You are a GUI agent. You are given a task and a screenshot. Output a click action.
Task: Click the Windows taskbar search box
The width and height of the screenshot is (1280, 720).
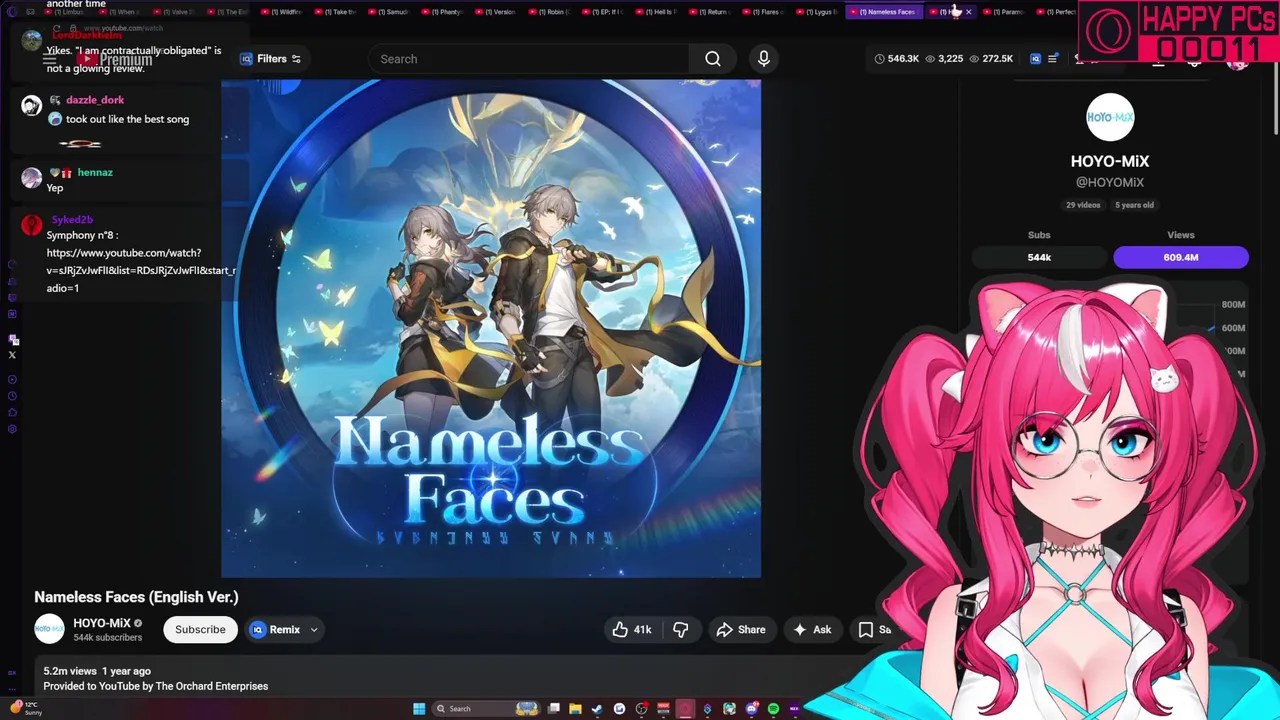click(x=486, y=709)
